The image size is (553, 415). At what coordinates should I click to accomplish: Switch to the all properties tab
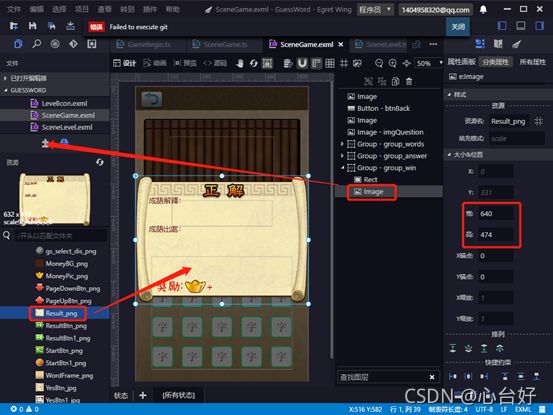pyautogui.click(x=533, y=62)
